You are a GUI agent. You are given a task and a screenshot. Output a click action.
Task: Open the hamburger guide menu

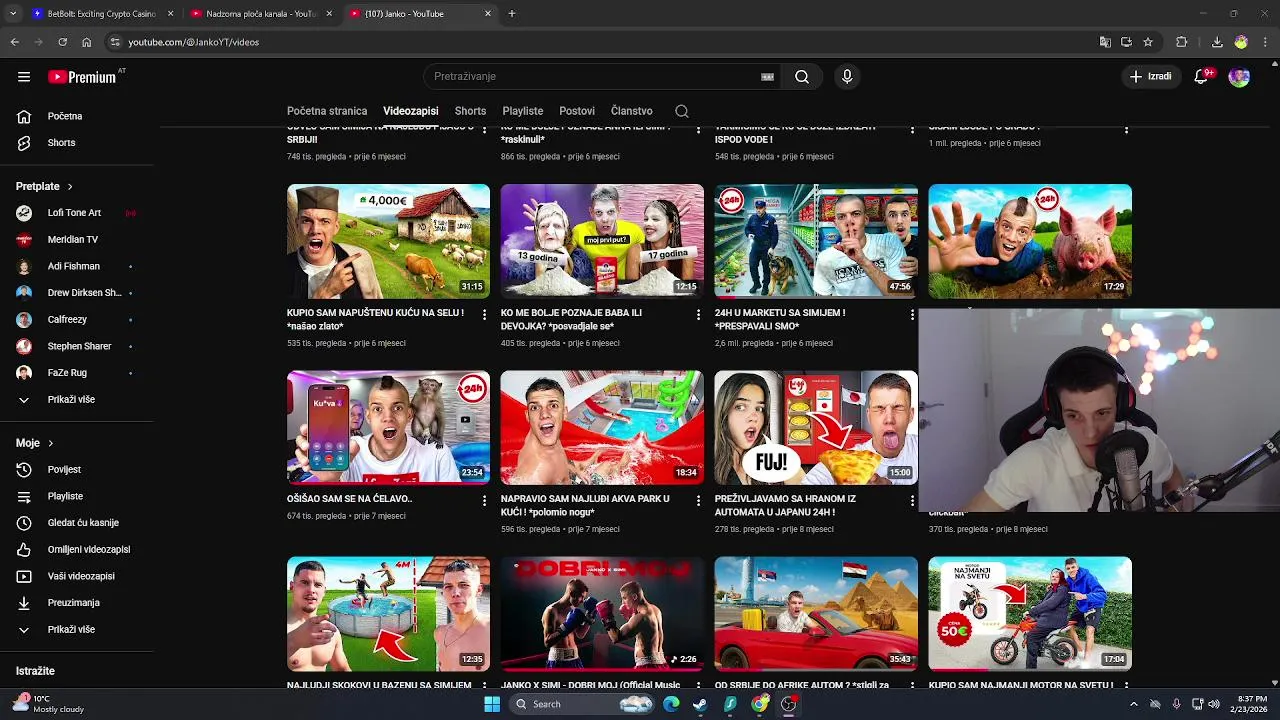coord(24,77)
